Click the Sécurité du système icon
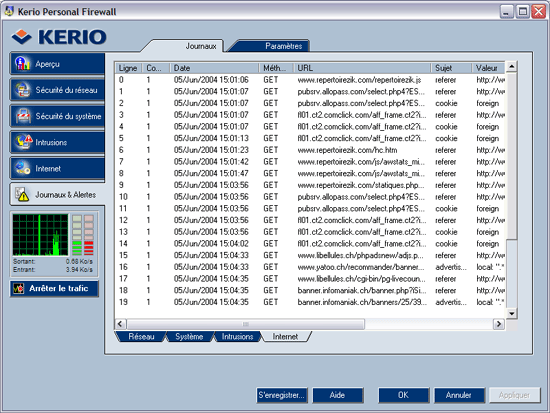 pos(24,116)
